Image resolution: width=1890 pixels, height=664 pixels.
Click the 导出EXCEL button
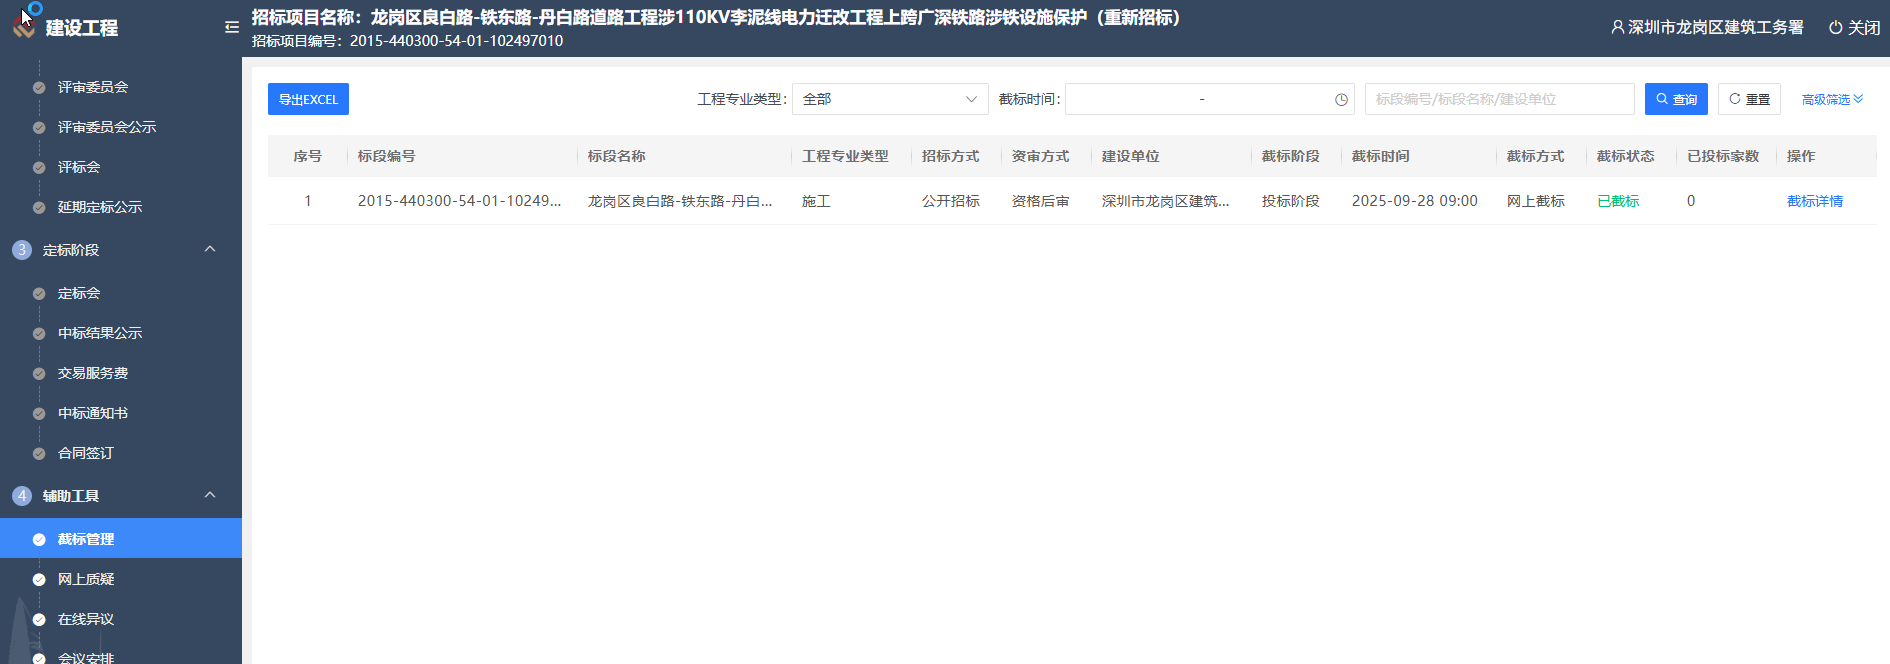coord(308,100)
